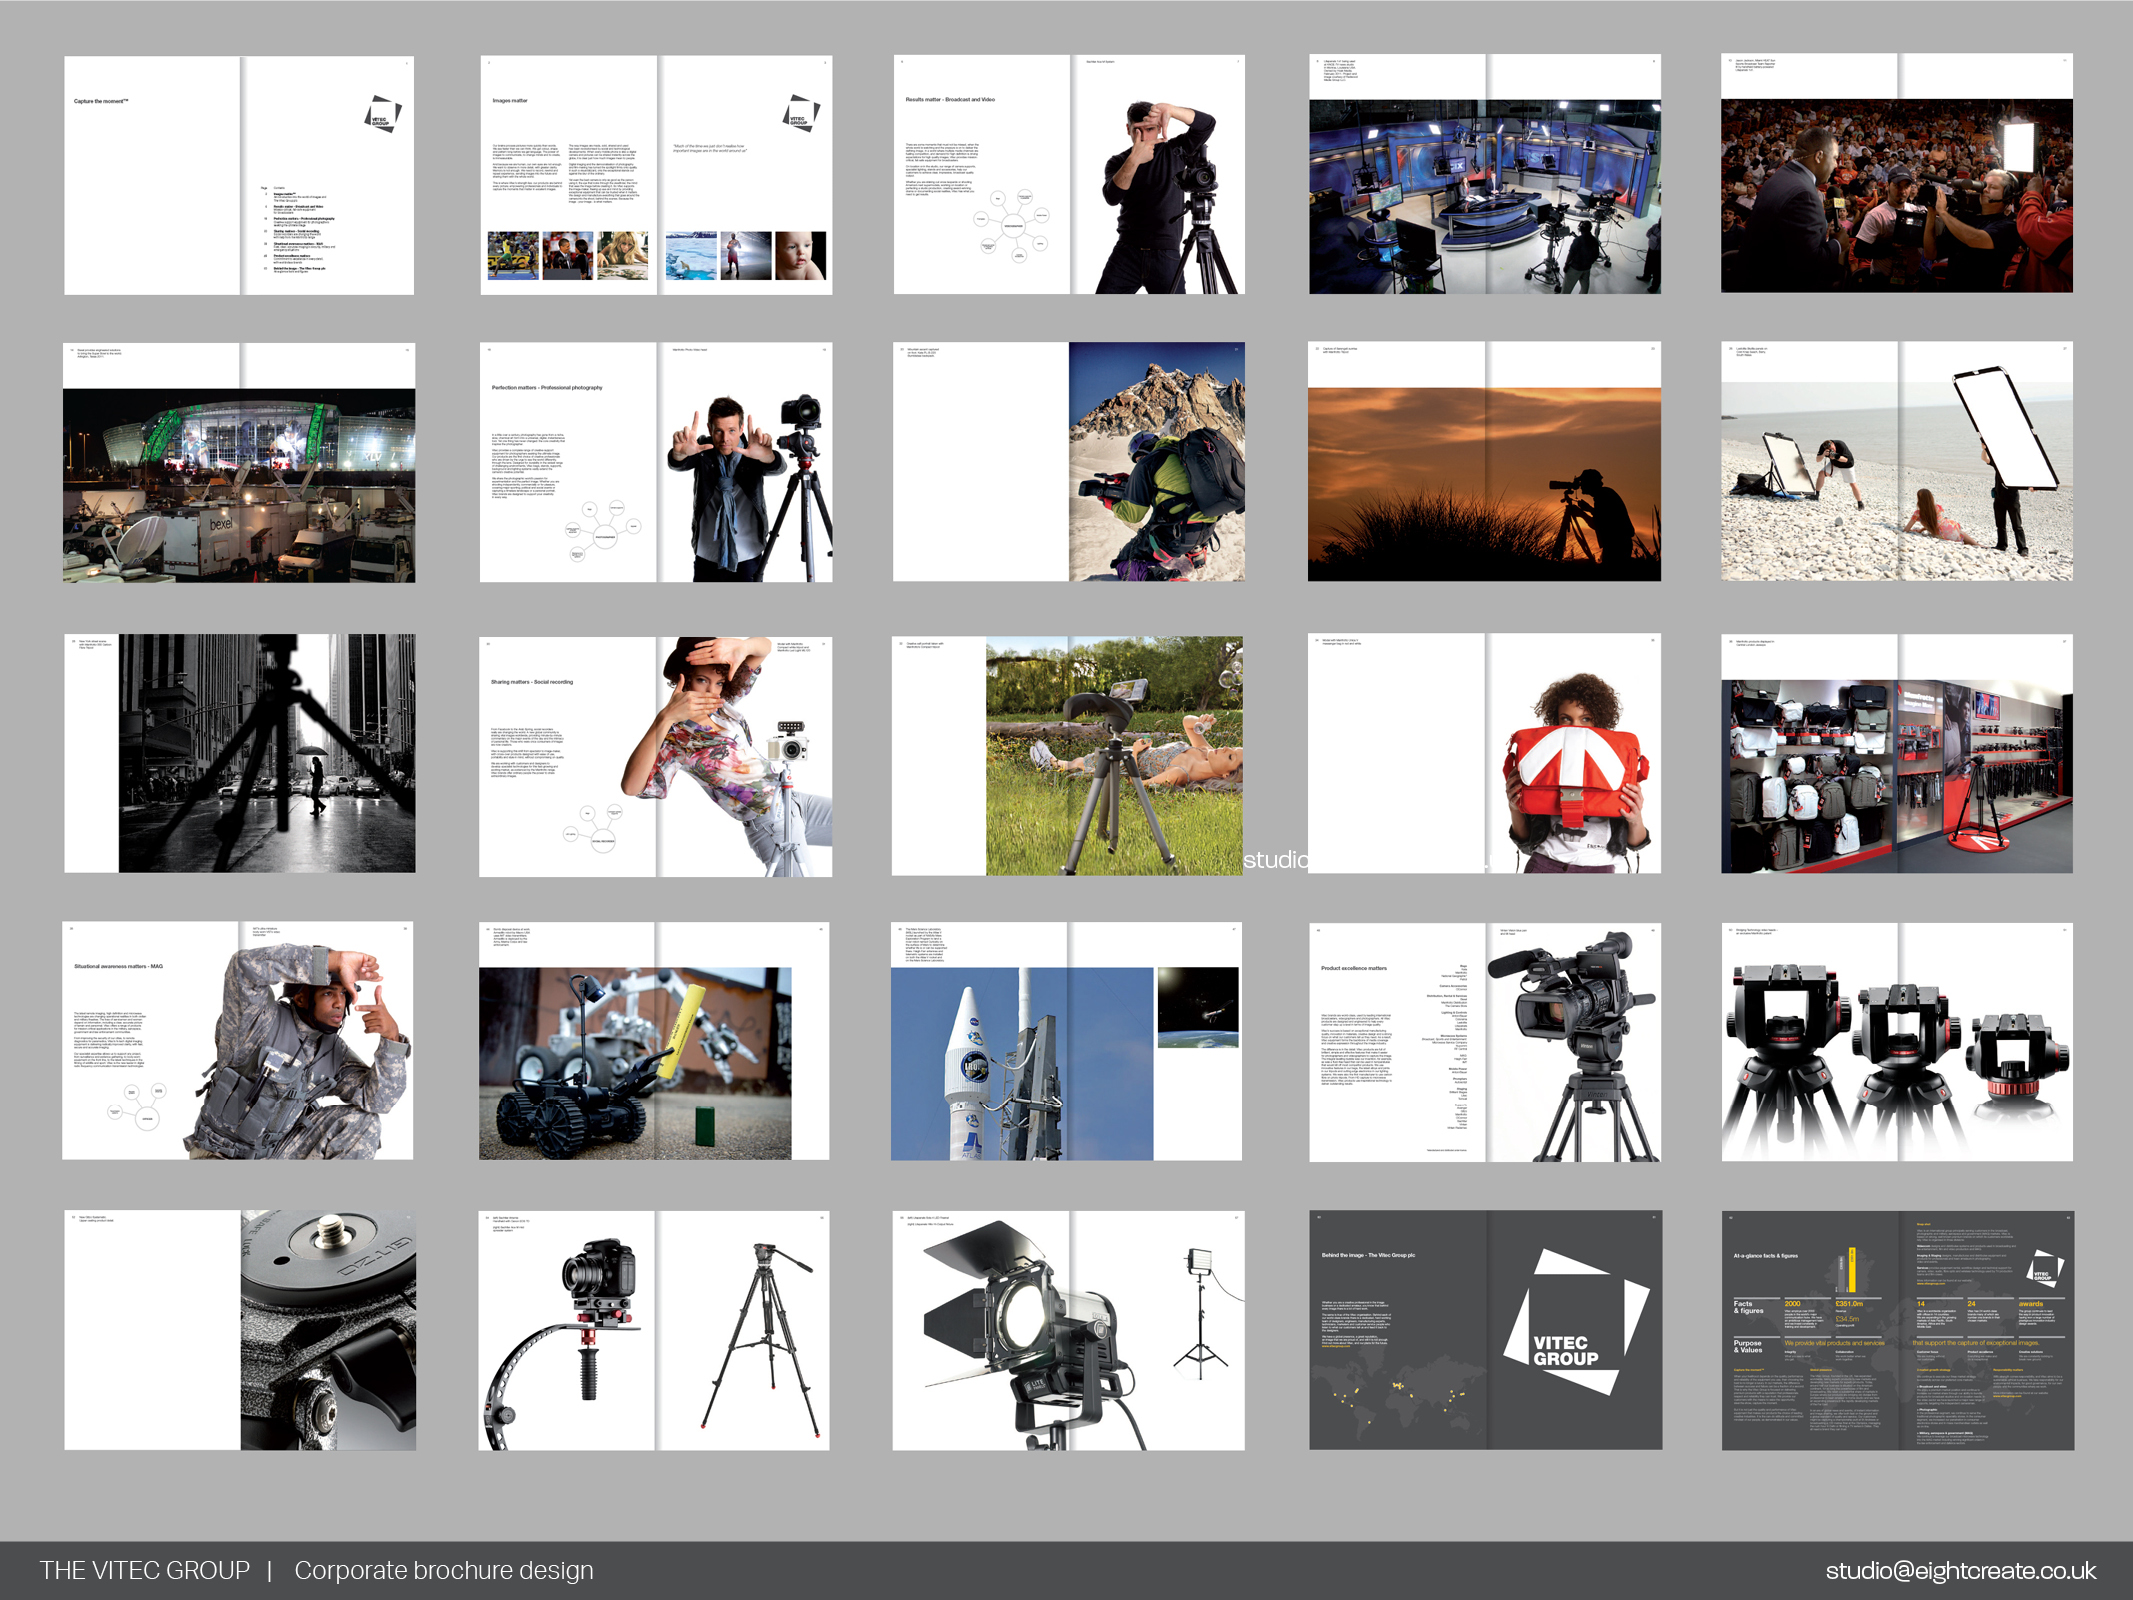This screenshot has height=1600, width=2133.
Task: Select the VITEC GROUP logo on the contents spread
Action: 381,113
